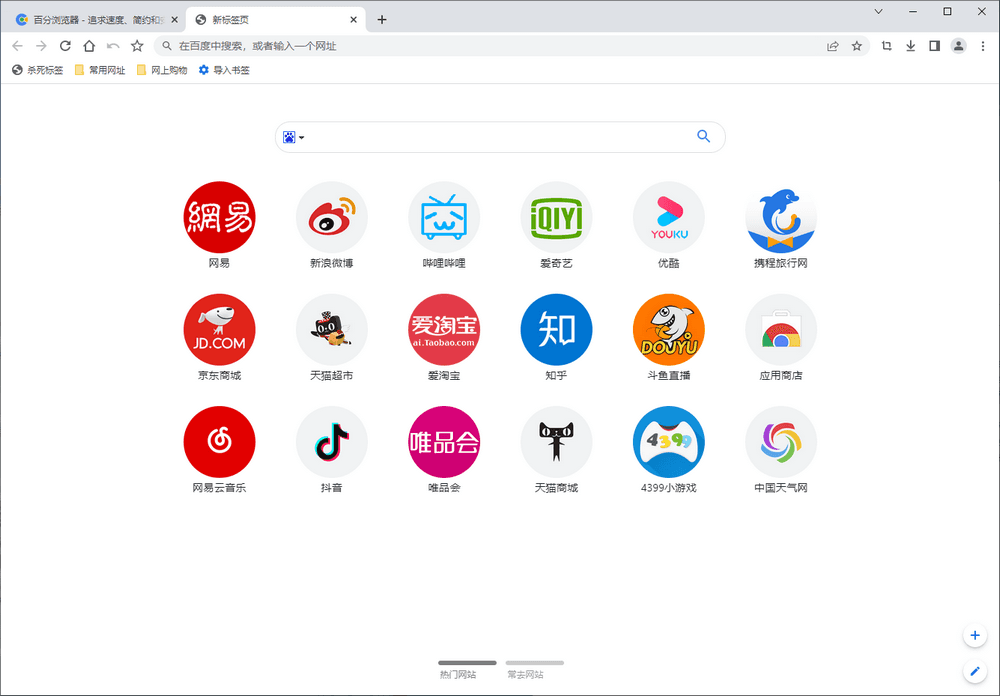Open the browser menu with three dots

point(984,46)
